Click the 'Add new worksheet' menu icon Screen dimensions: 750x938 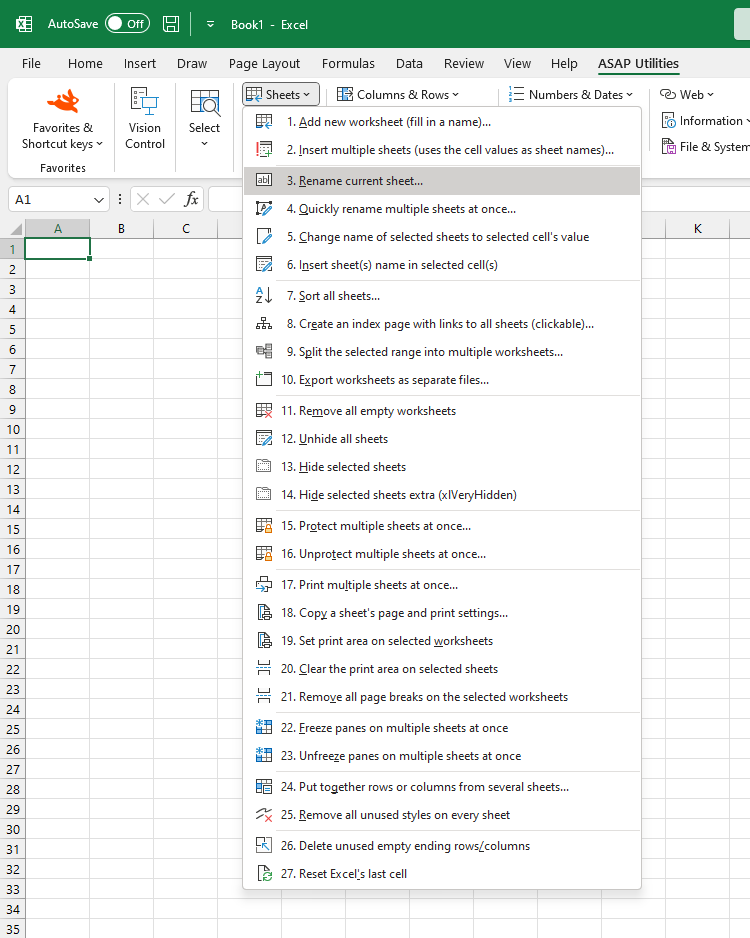click(x=264, y=122)
